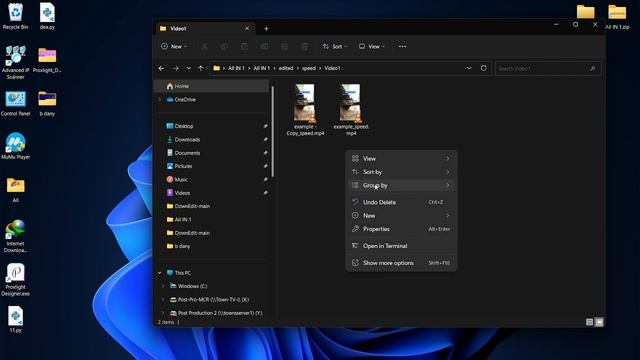
Task: Select the Post-Pro-MCR network drive
Action: pos(213,300)
